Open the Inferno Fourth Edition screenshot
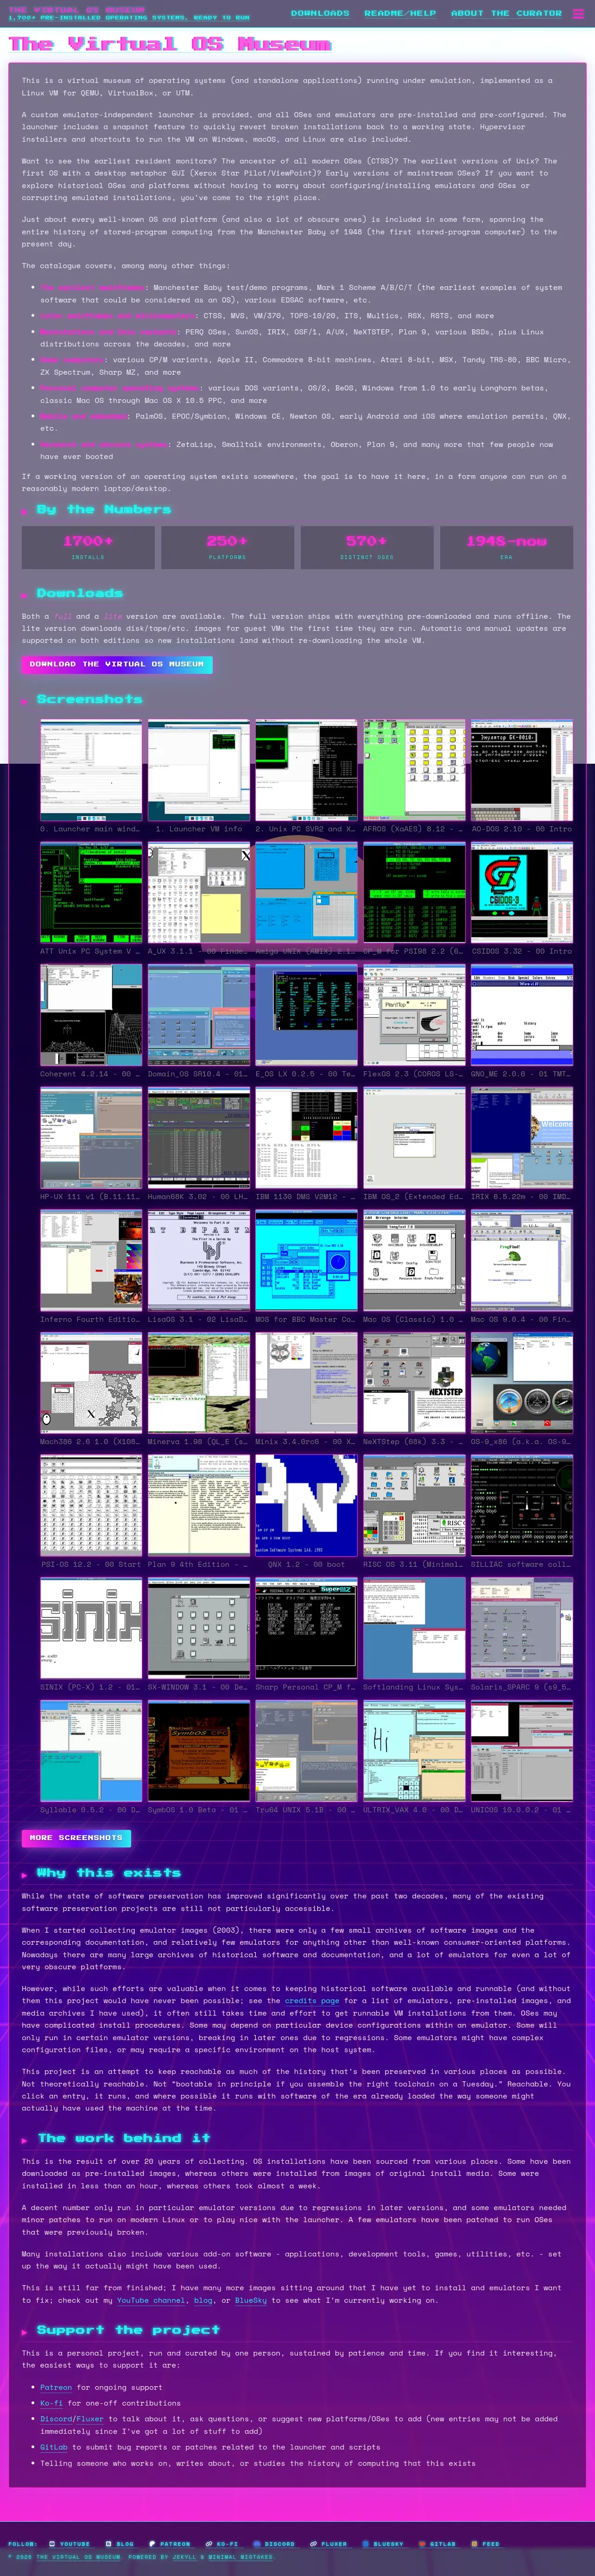This screenshot has width=595, height=2576. (x=91, y=1261)
